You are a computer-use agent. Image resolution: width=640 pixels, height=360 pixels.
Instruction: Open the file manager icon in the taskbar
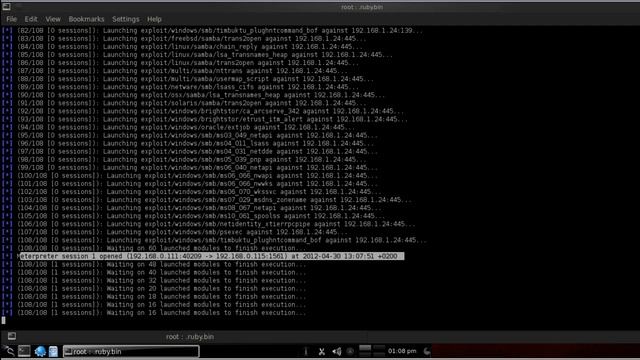(53, 351)
